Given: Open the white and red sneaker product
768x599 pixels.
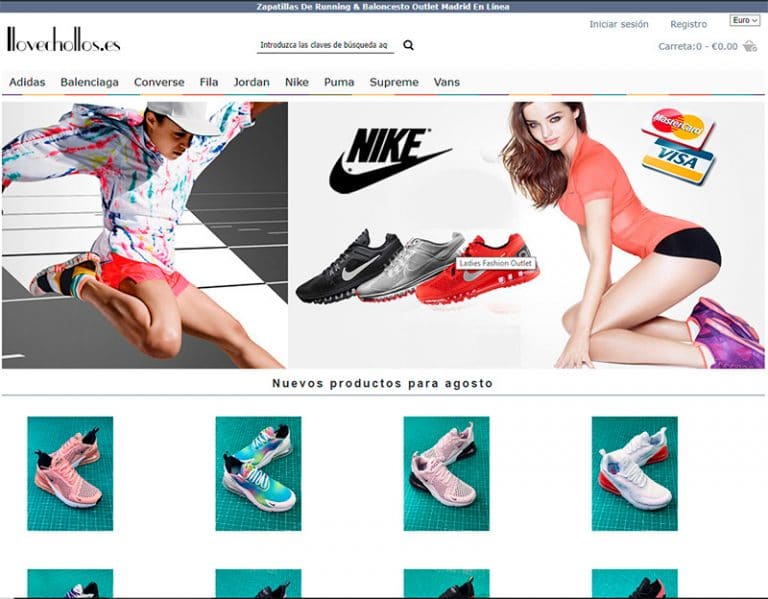Looking at the screenshot, I should [634, 473].
